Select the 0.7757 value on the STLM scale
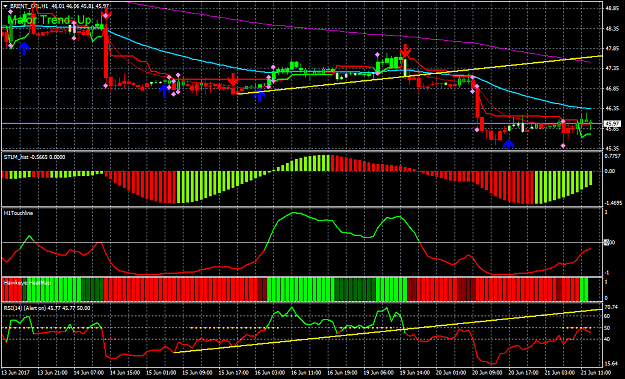Screen dimensions: 625x379 612,156
